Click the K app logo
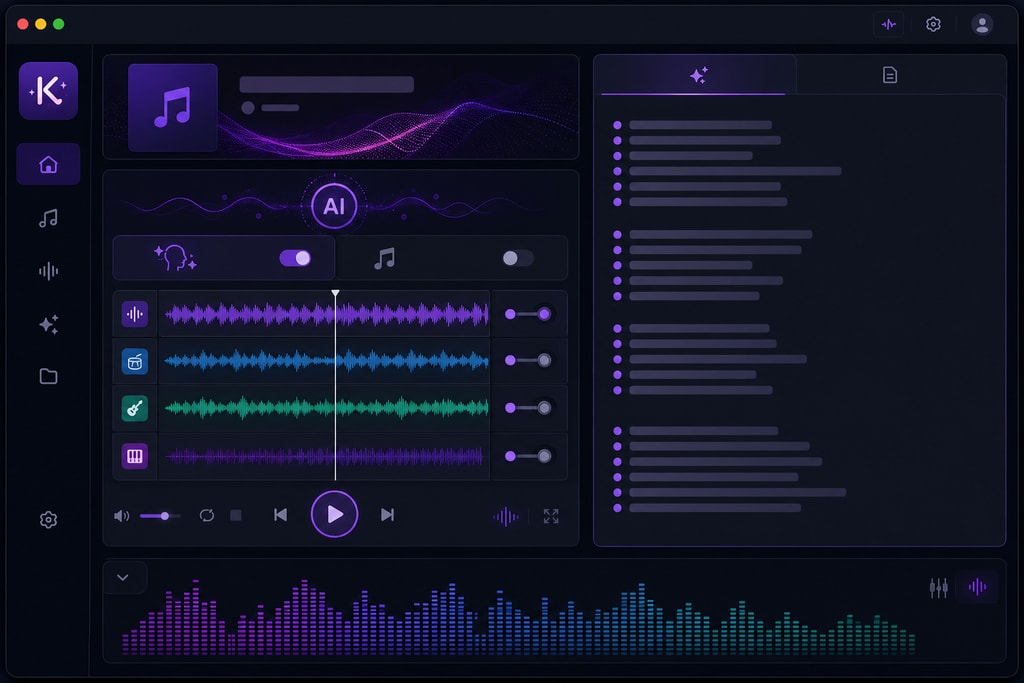 coord(48,91)
